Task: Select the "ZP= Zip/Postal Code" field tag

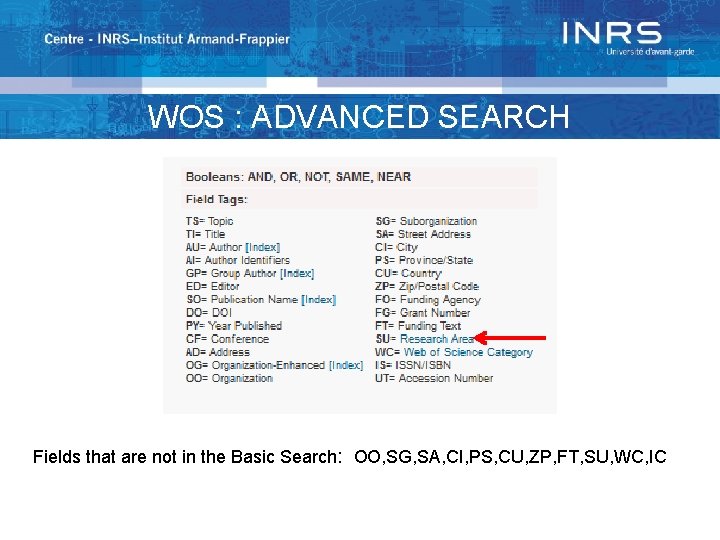Action: tap(427, 287)
